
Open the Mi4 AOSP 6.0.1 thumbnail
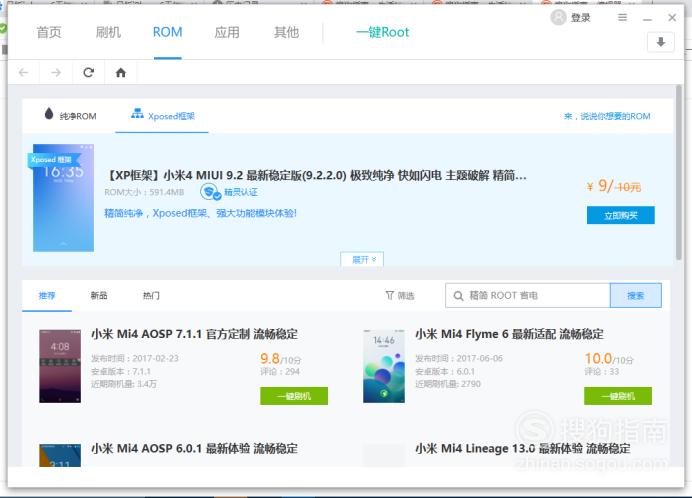click(60, 455)
